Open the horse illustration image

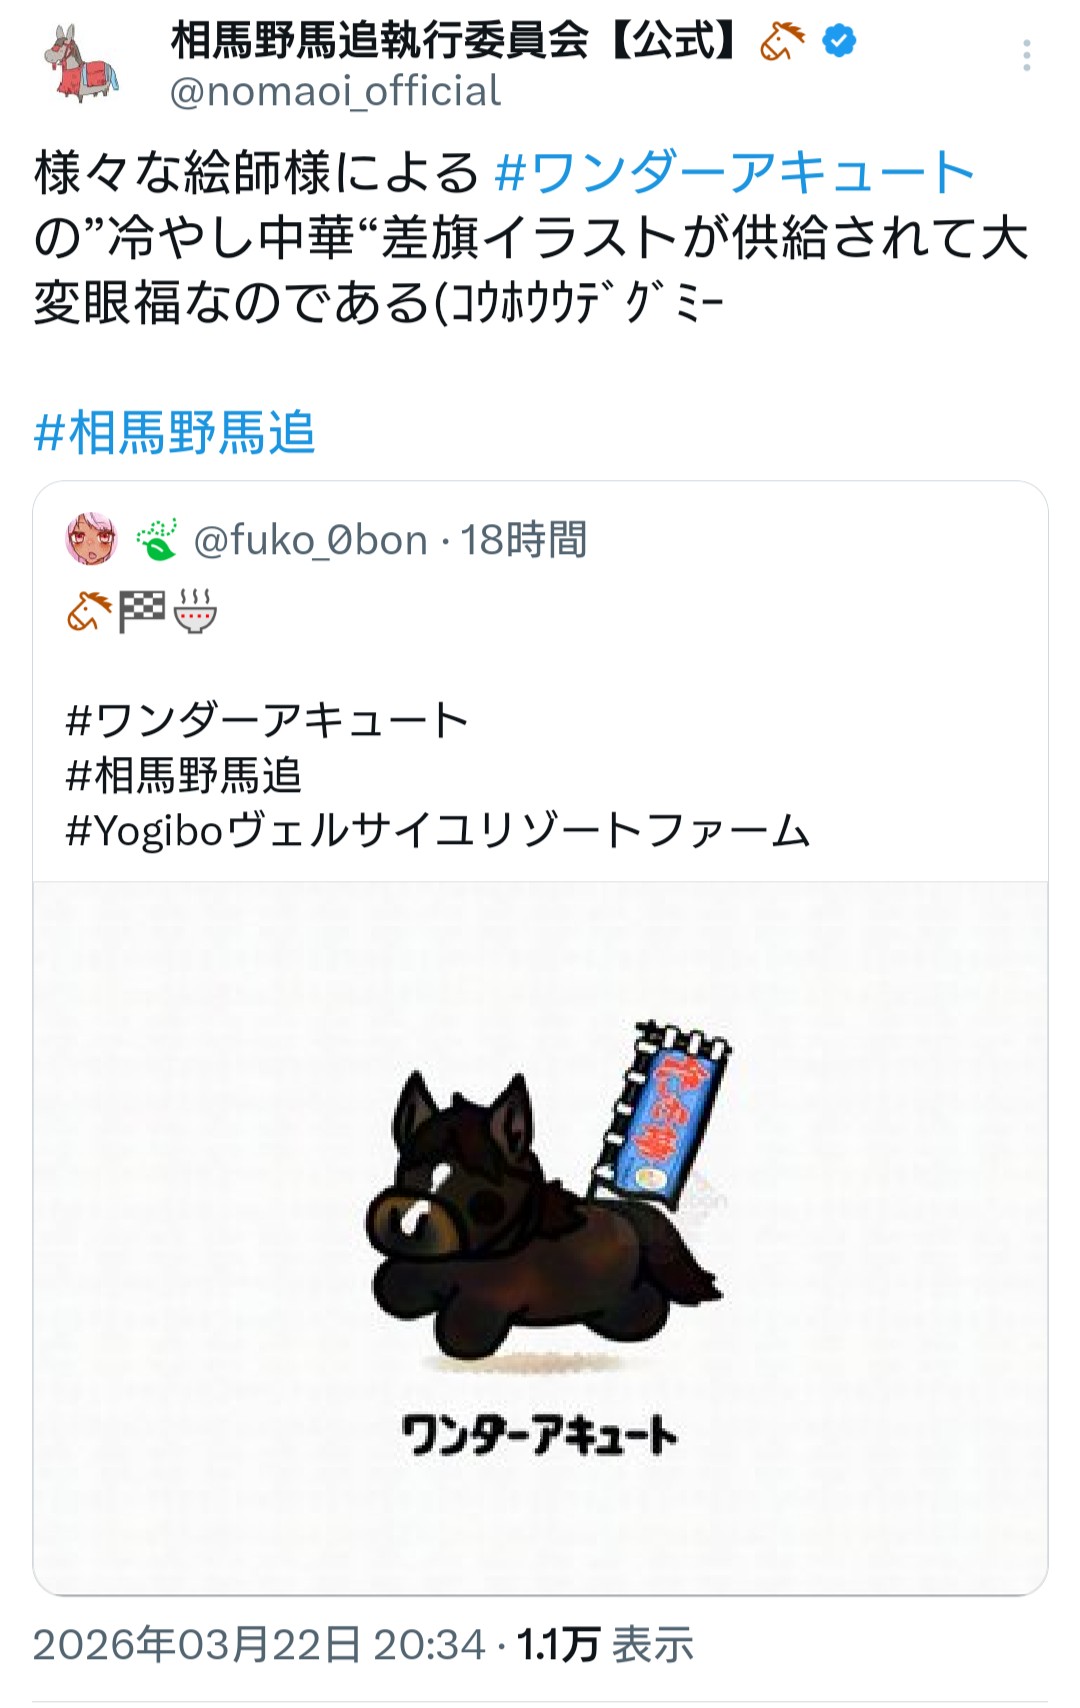540,1238
